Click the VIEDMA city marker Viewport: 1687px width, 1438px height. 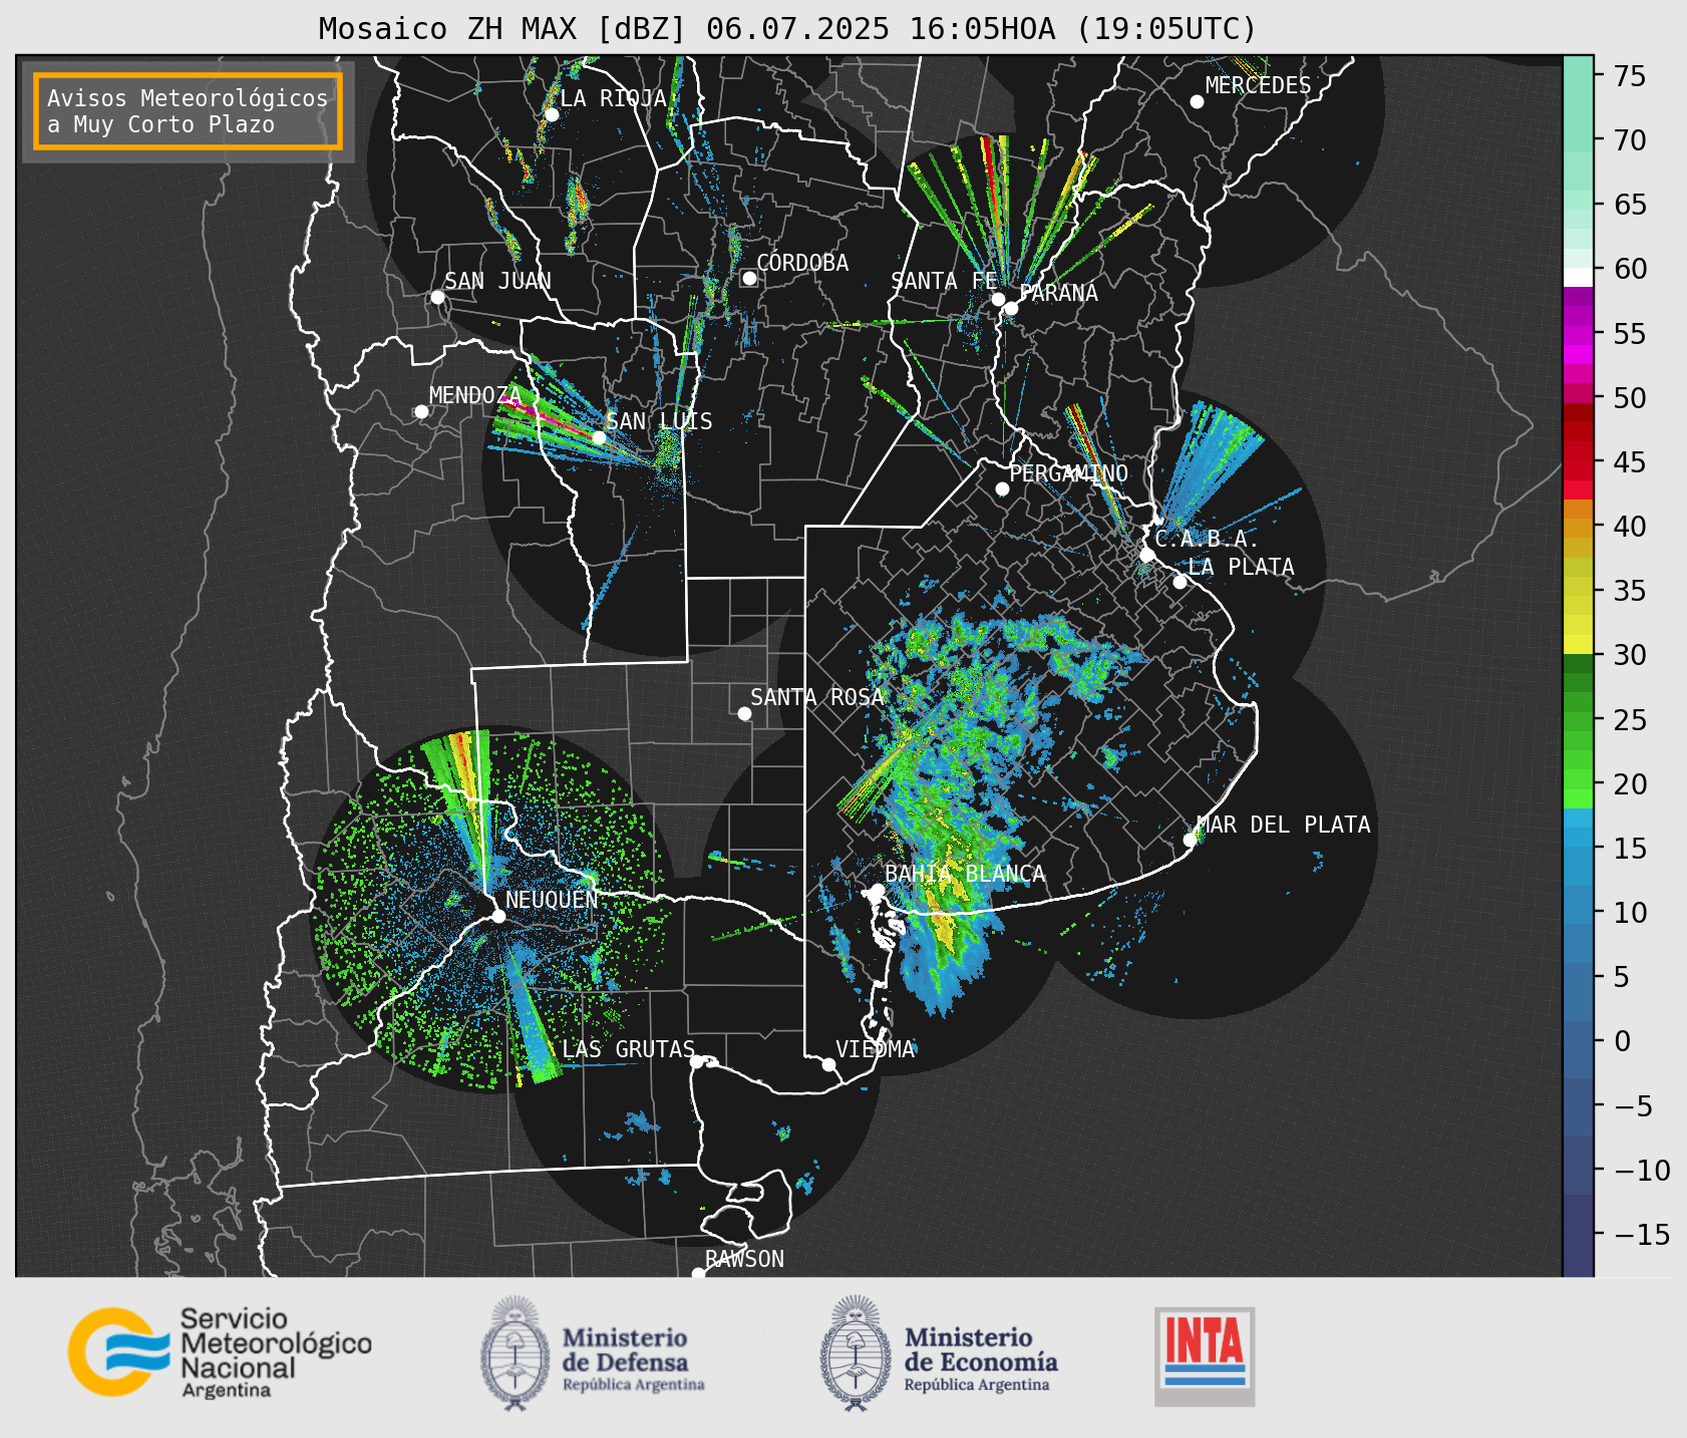click(x=828, y=1064)
